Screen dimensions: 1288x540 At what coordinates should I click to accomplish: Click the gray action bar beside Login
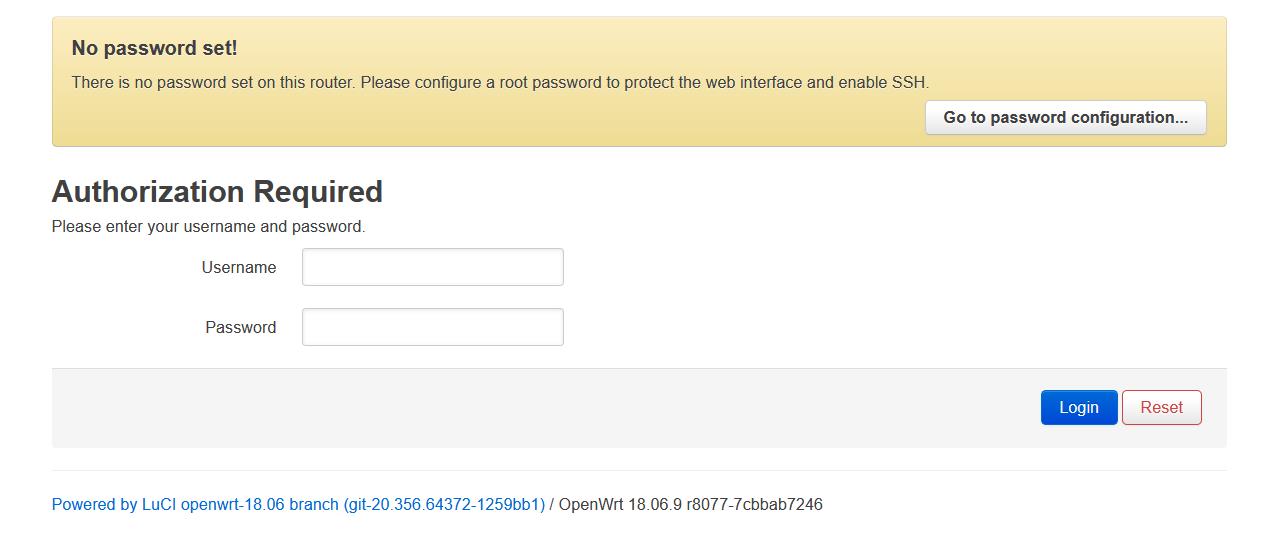(x=540, y=408)
